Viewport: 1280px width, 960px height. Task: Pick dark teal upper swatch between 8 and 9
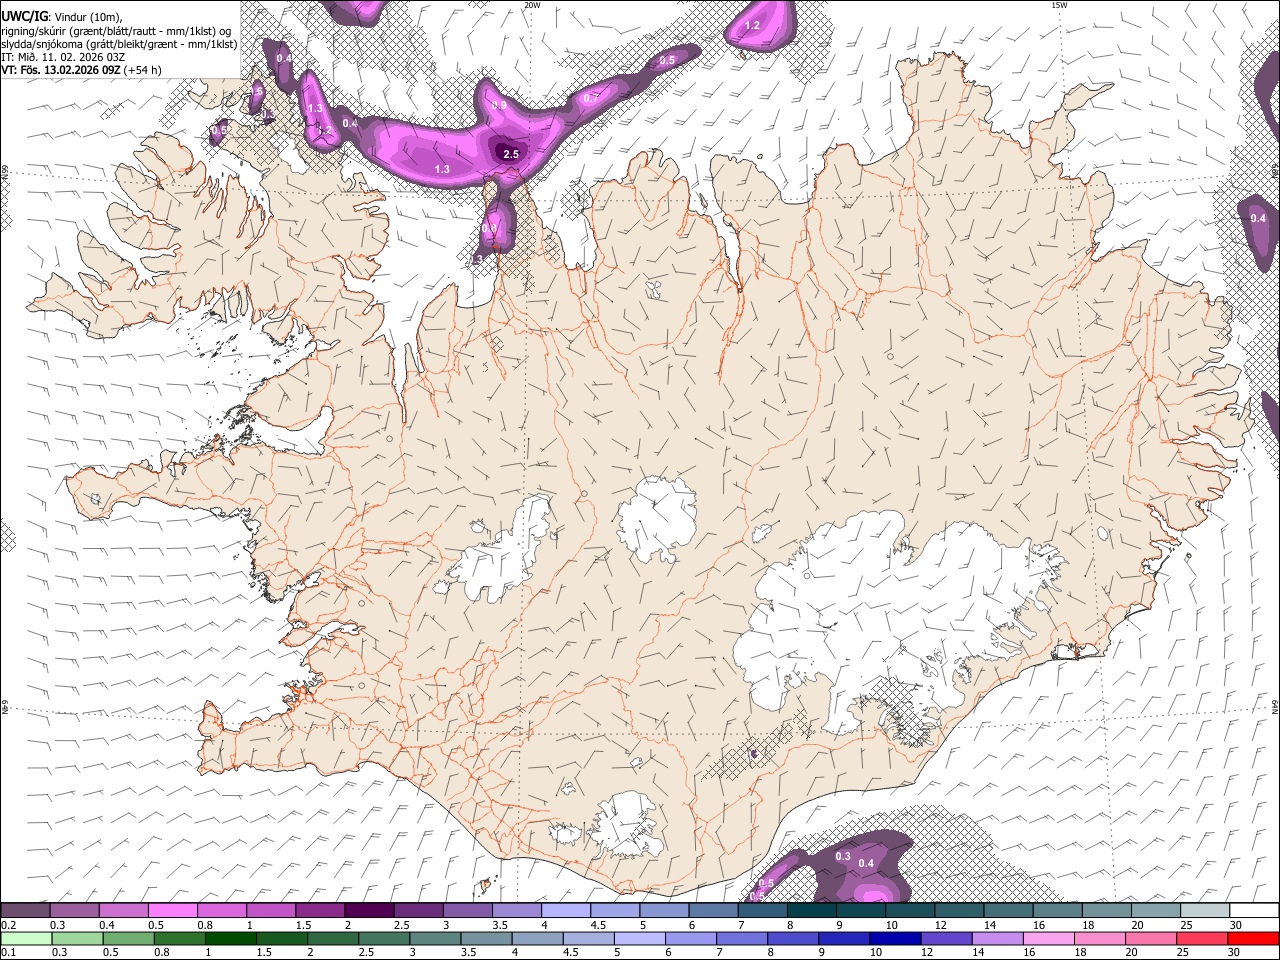pyautogui.click(x=811, y=910)
